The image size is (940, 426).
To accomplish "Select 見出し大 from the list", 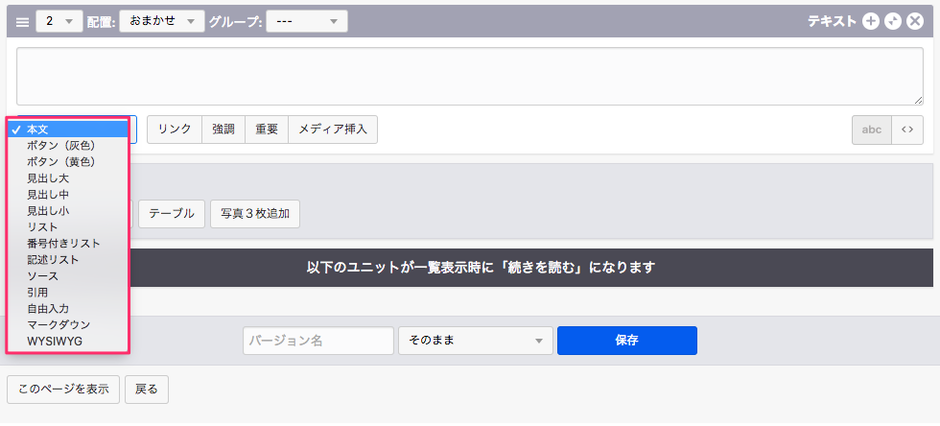I will click(x=68, y=178).
